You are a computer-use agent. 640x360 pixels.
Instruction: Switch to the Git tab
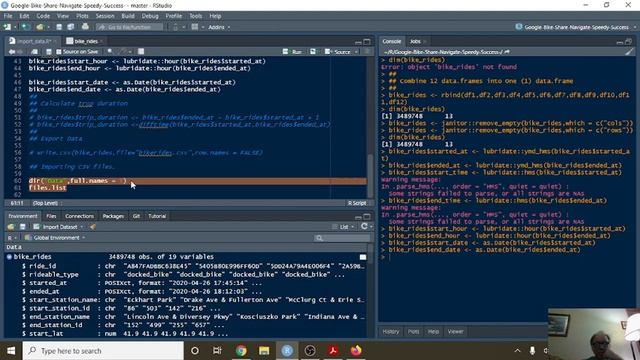(136, 216)
